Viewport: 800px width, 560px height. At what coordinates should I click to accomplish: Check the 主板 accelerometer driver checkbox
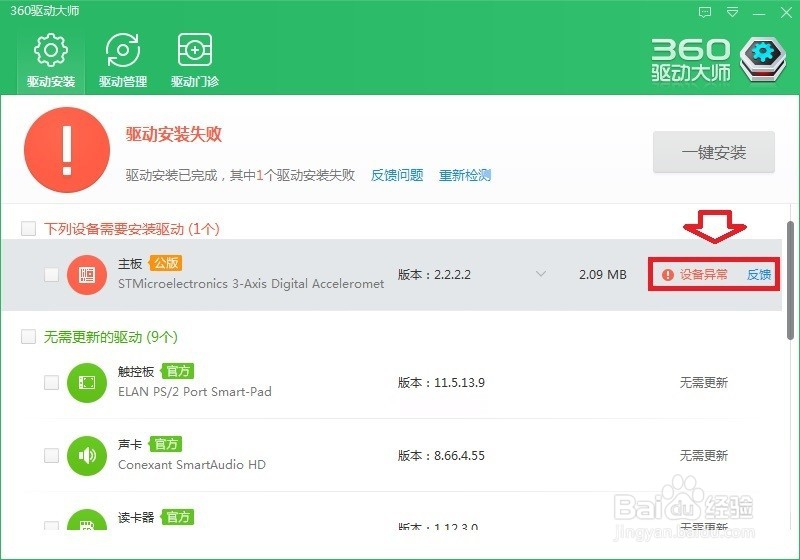point(51,274)
